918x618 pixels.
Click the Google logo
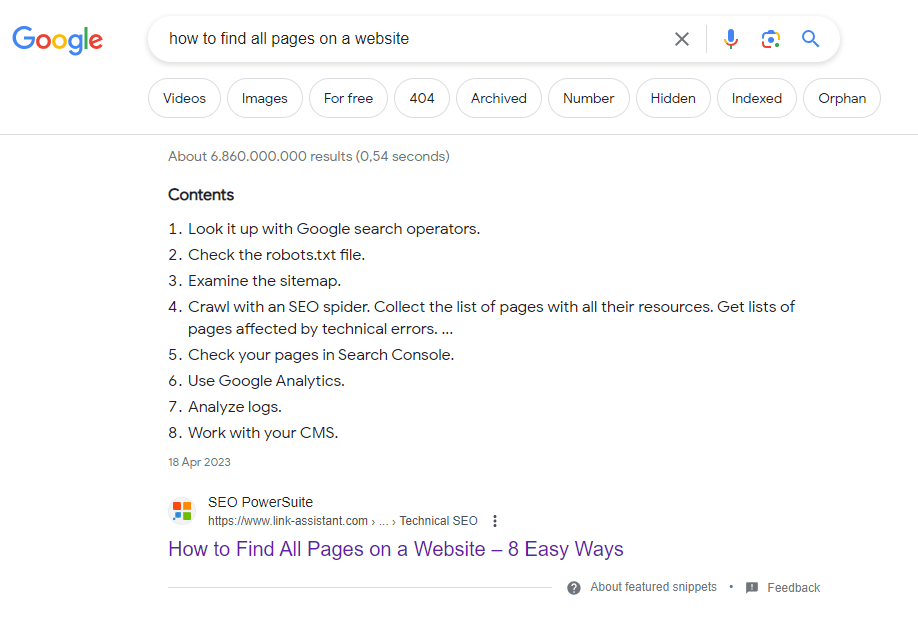tap(57, 40)
